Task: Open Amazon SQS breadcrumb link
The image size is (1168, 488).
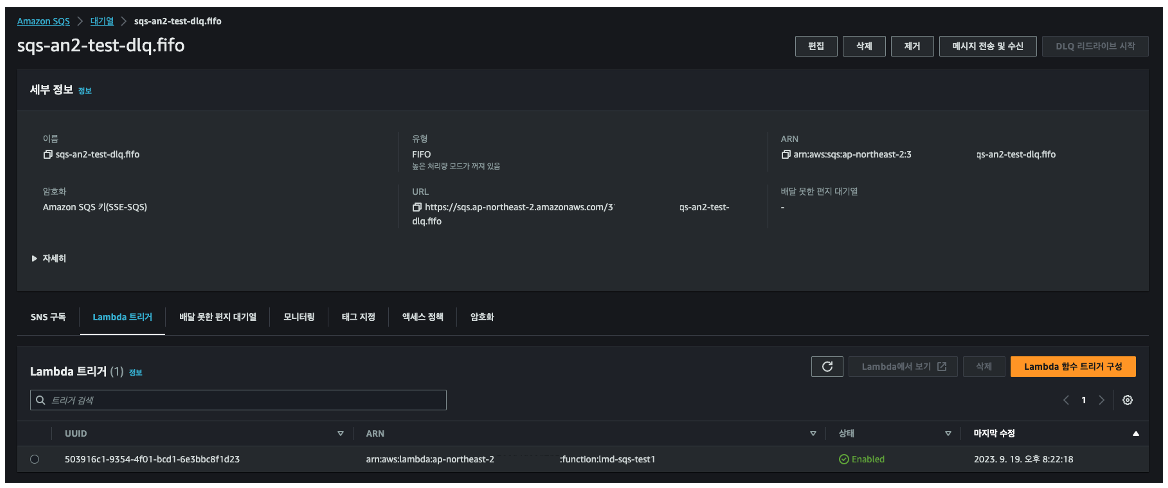Action: pyautogui.click(x=43, y=21)
